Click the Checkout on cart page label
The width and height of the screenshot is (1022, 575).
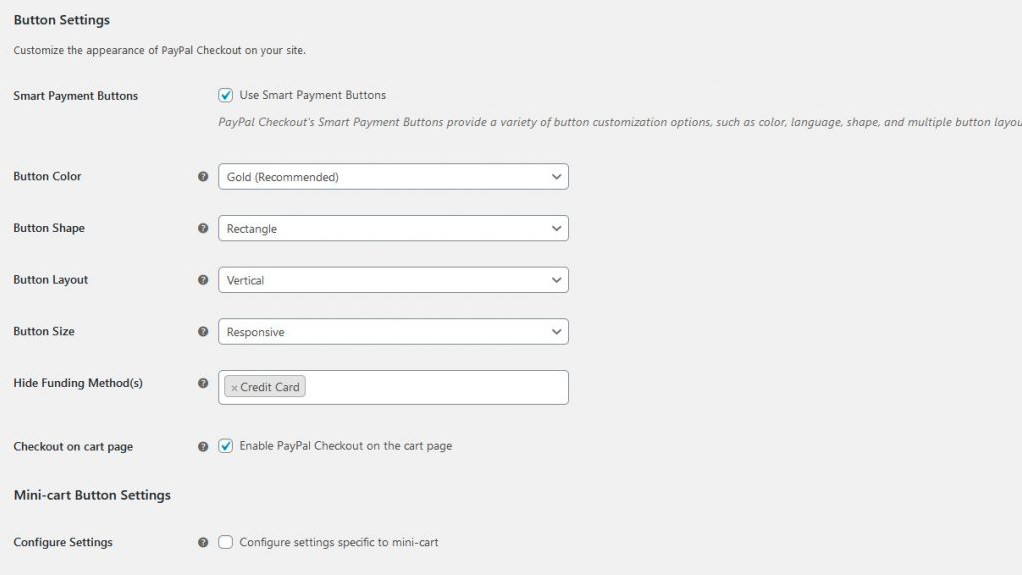(73, 447)
